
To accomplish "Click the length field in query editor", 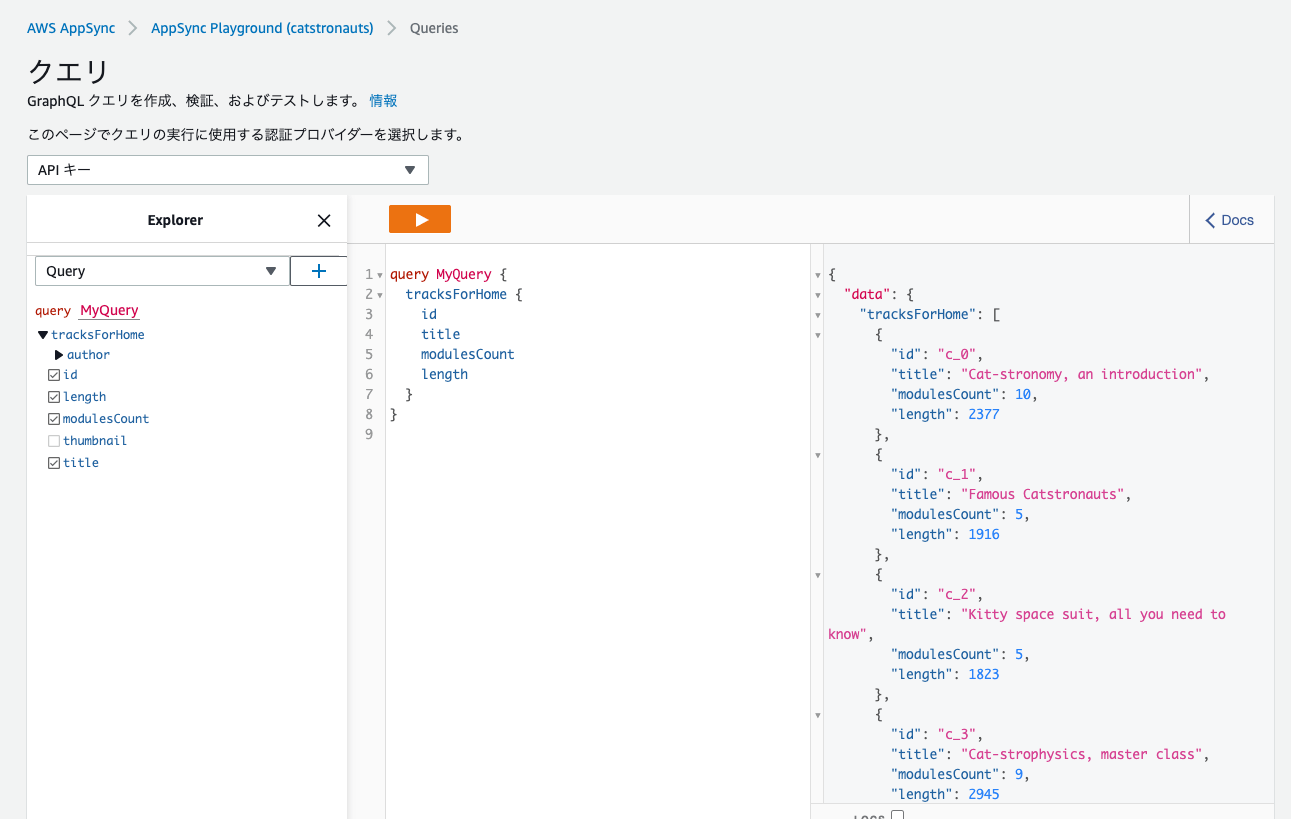I will tap(444, 374).
